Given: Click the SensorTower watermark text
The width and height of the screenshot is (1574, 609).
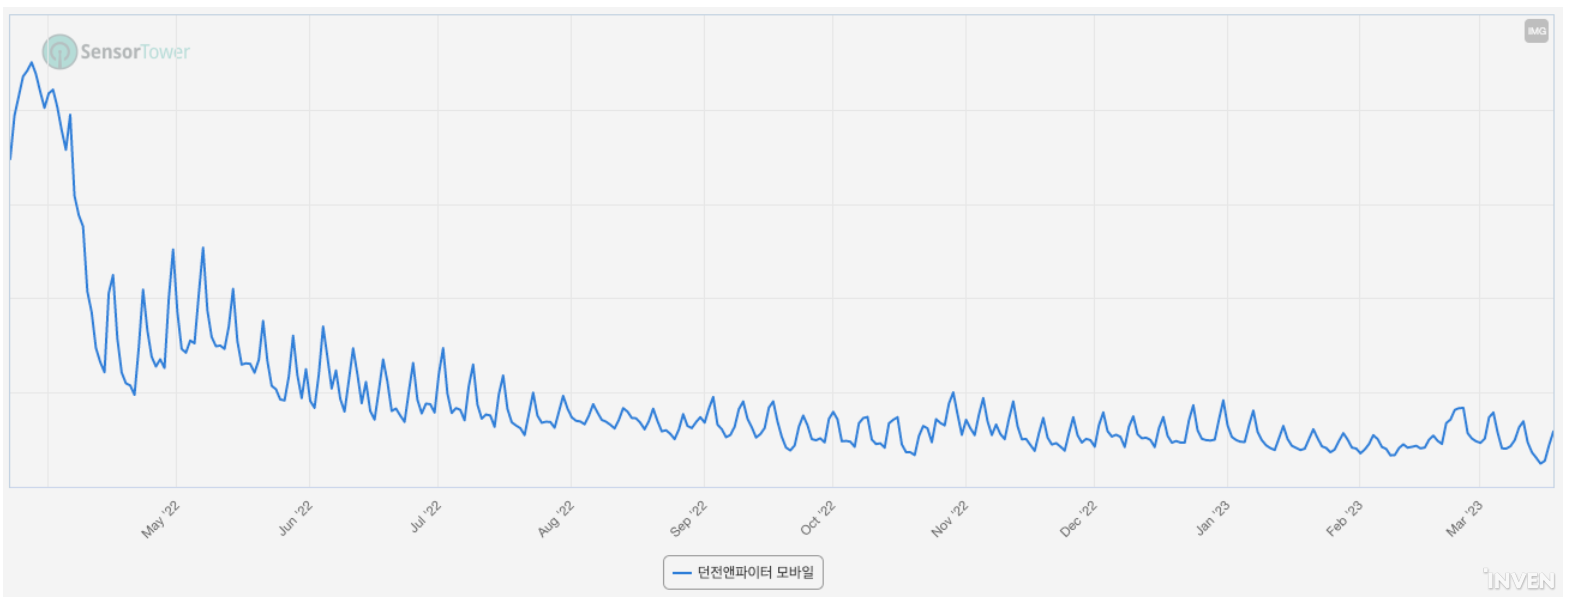Looking at the screenshot, I should tap(134, 52).
